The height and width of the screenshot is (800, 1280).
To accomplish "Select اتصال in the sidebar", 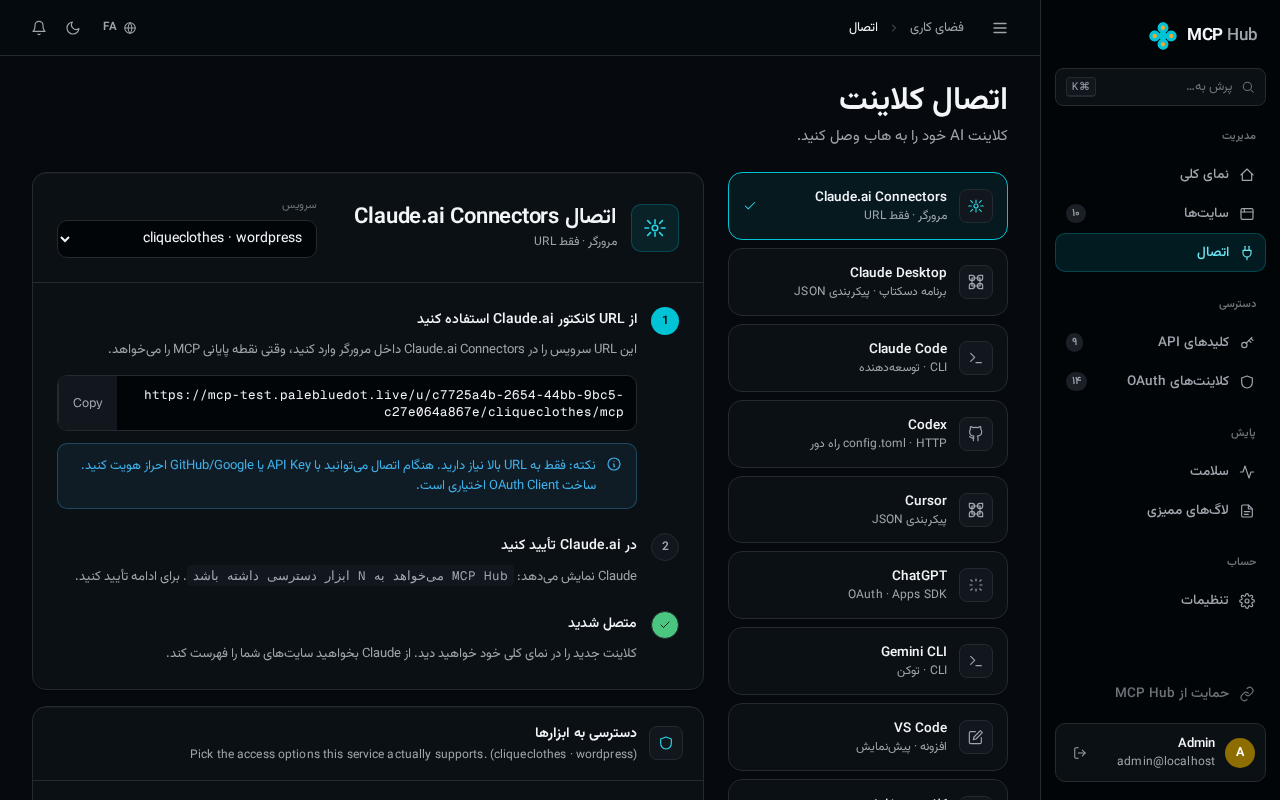I will point(1160,252).
